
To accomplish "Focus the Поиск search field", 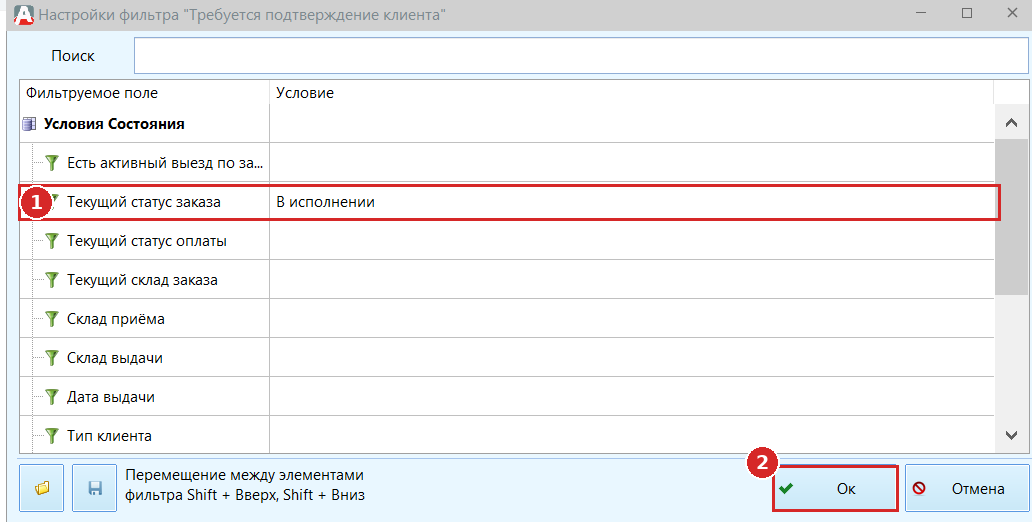I will (x=580, y=56).
